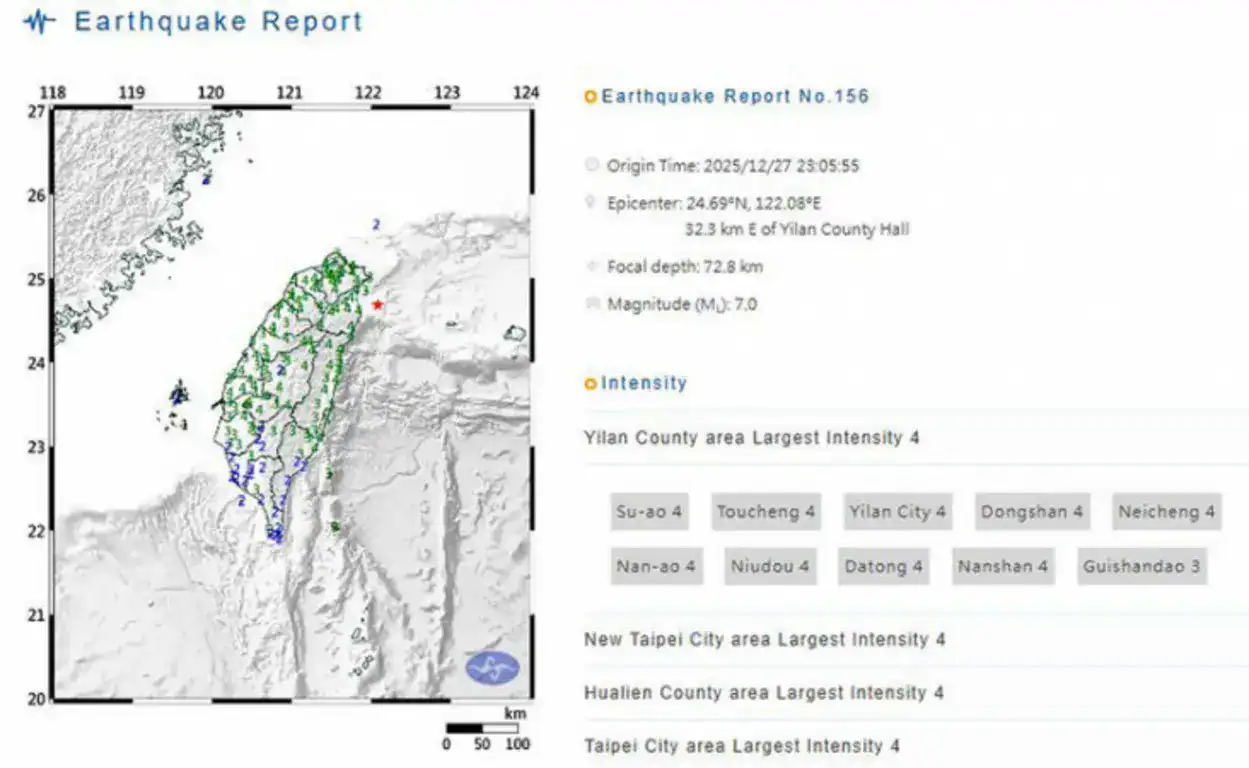Click the clock icon next to Origin Time
Image resolution: width=1249 pixels, height=768 pixels.
(x=593, y=165)
